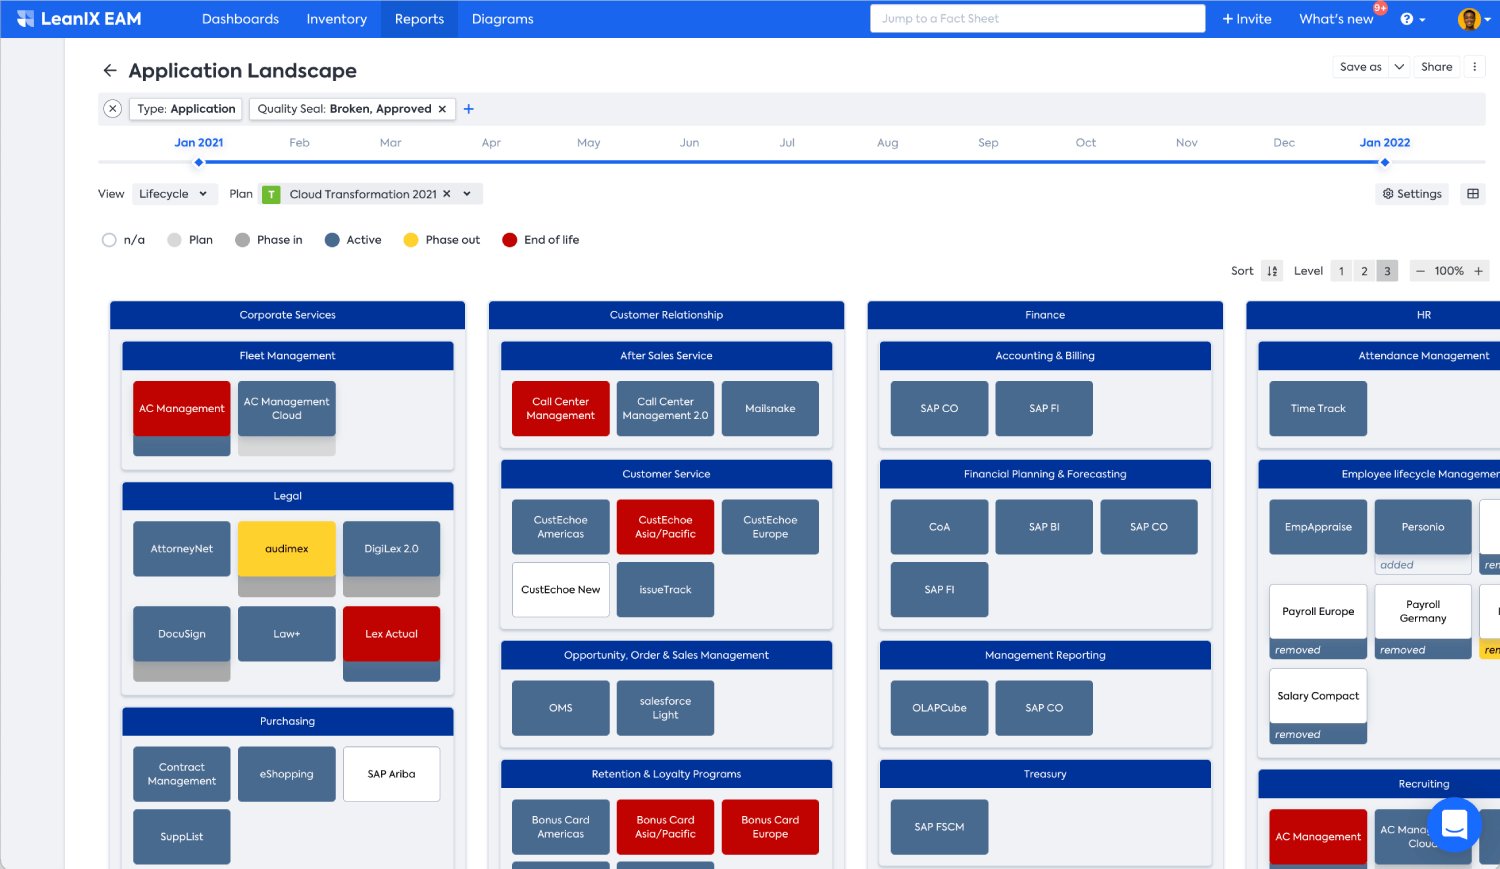Remove the Quality Seal filter
The height and width of the screenshot is (869, 1500).
442,109
